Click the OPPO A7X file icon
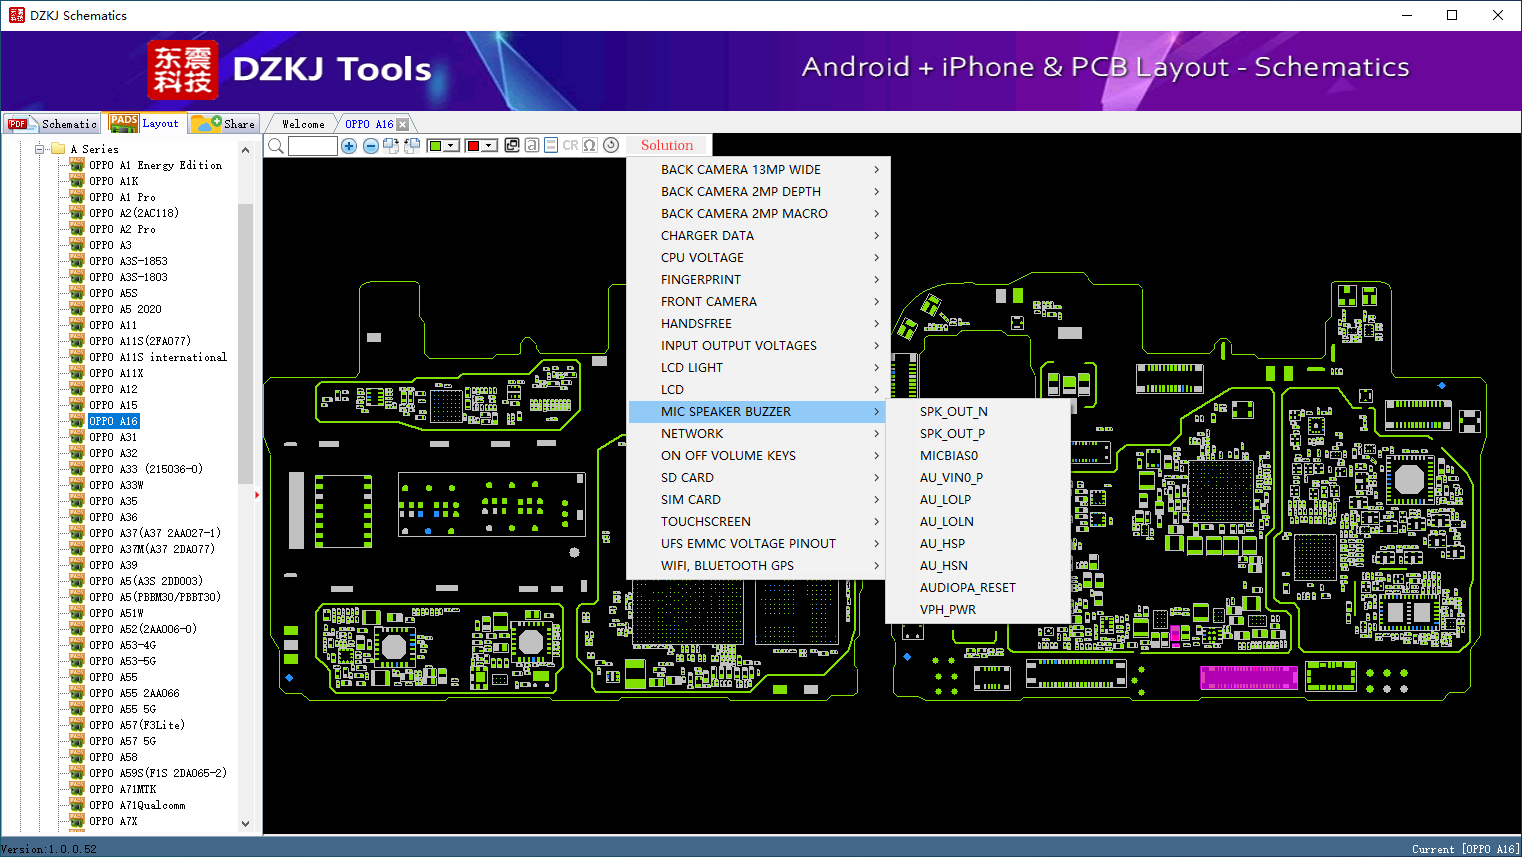The height and width of the screenshot is (857, 1522). 77,821
